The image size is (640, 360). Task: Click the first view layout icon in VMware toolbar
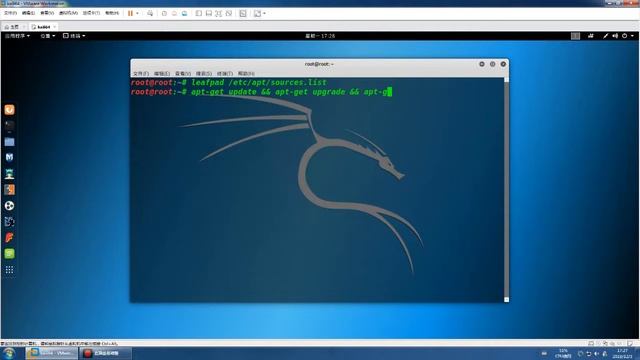click(199, 13)
